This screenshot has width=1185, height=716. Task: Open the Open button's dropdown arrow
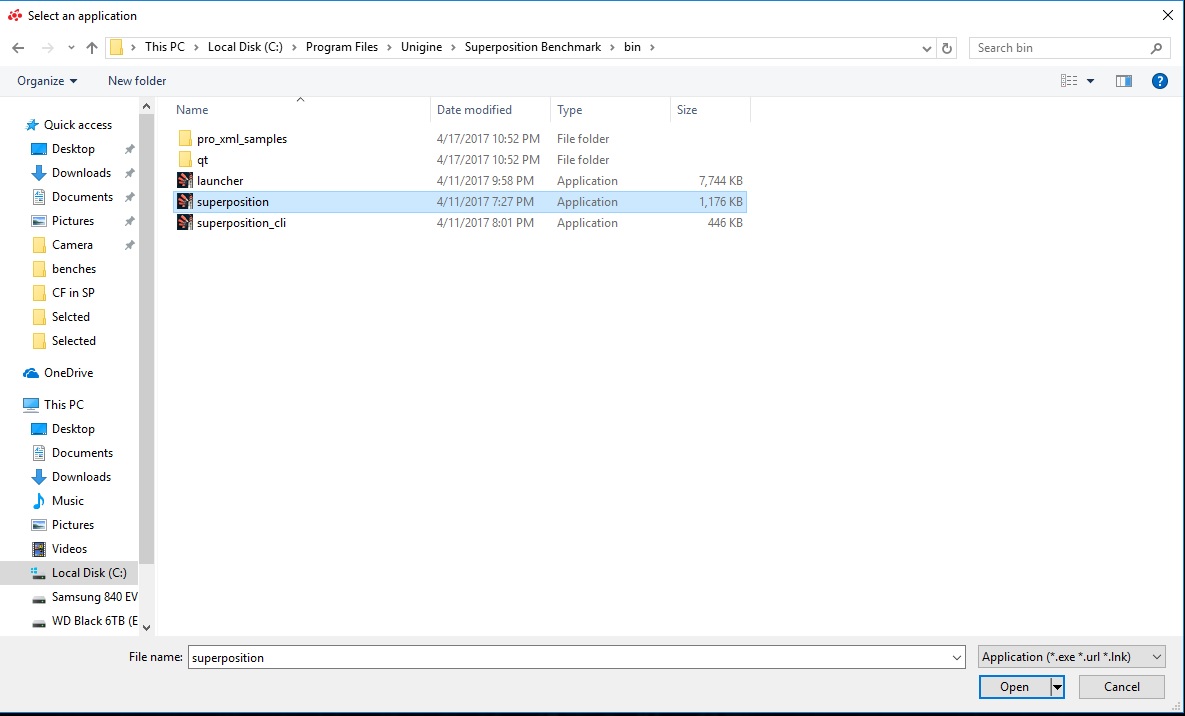click(1057, 687)
